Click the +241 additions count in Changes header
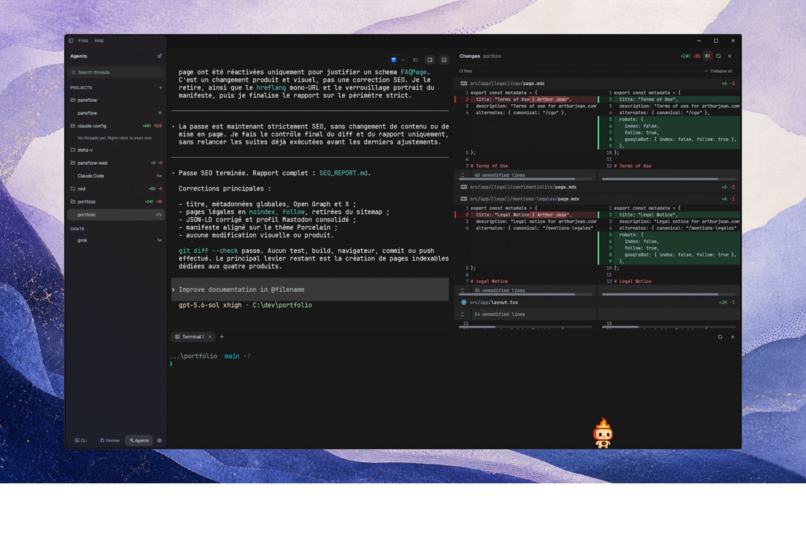Image resolution: width=806 pixels, height=537 pixels. click(685, 56)
